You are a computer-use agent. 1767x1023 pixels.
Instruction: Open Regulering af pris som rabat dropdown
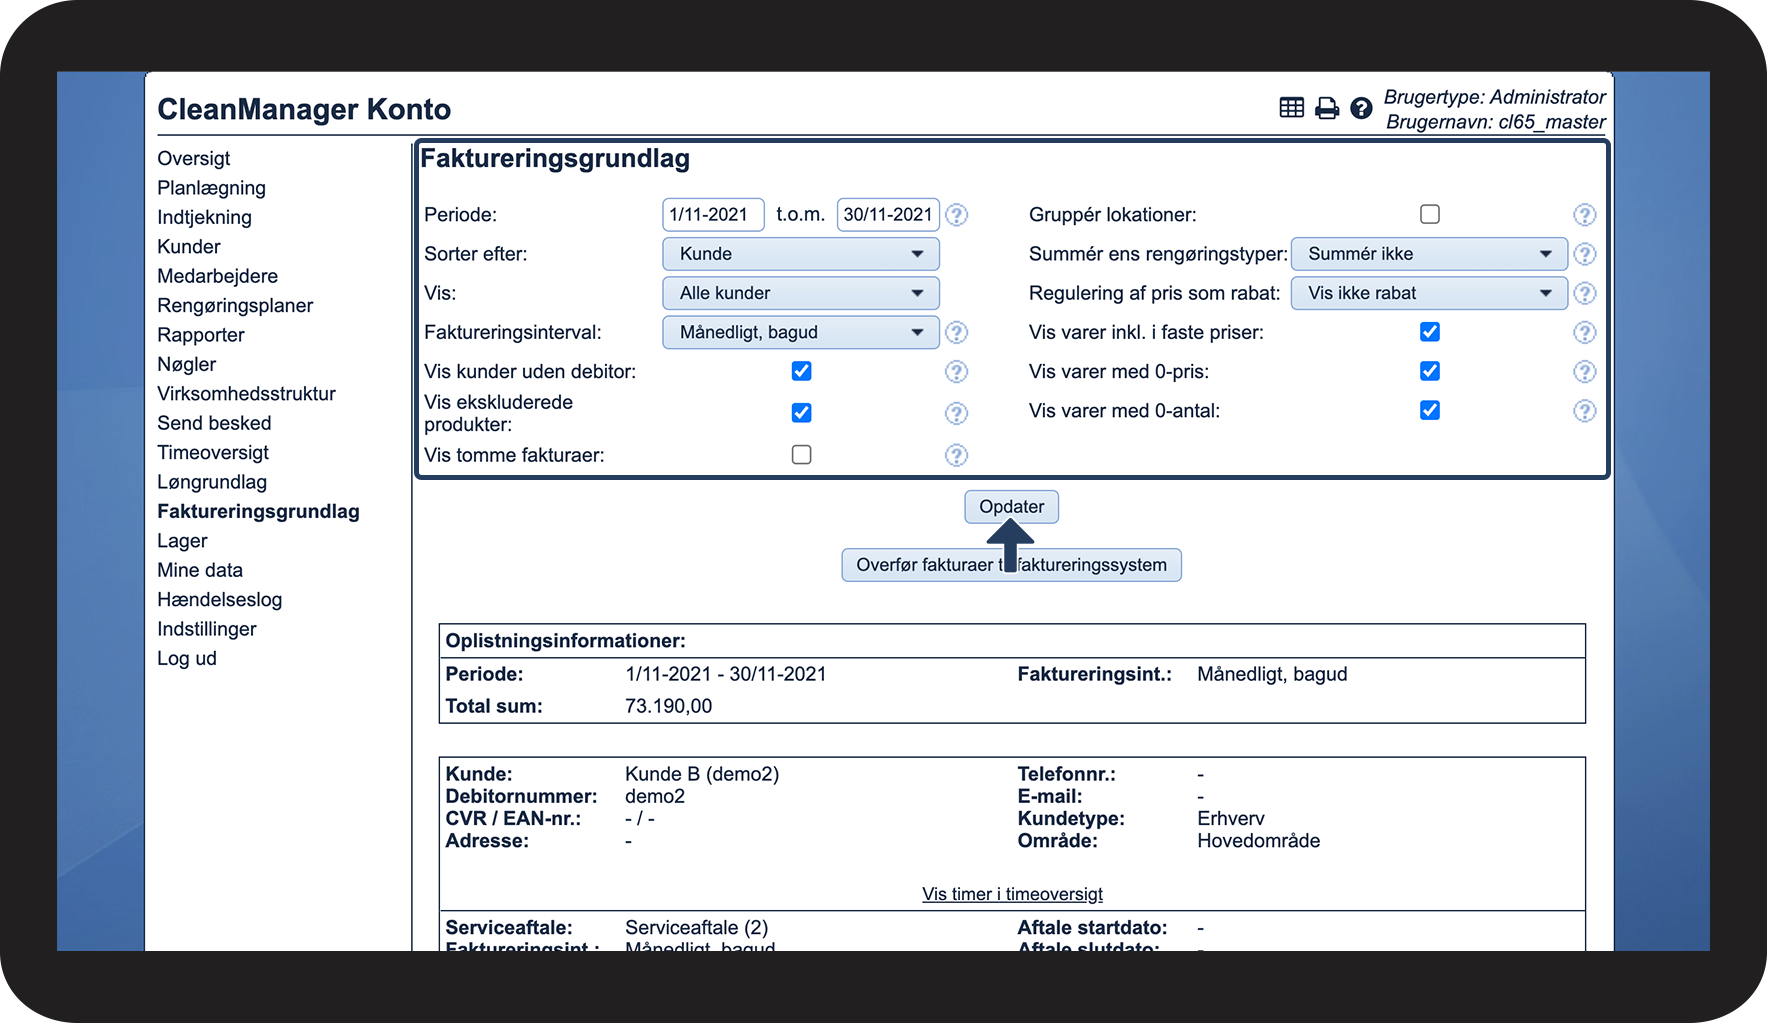1428,293
